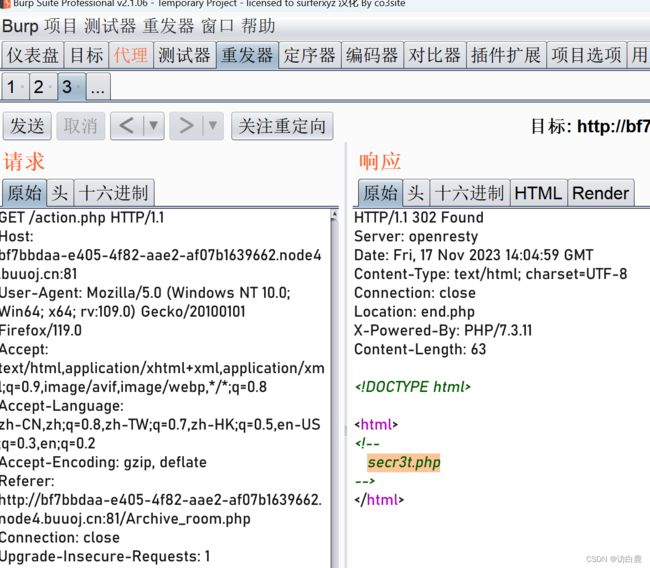Screen dimensions: 650x568
Task: Switch to the 仪表盘 tab
Action: (33, 55)
